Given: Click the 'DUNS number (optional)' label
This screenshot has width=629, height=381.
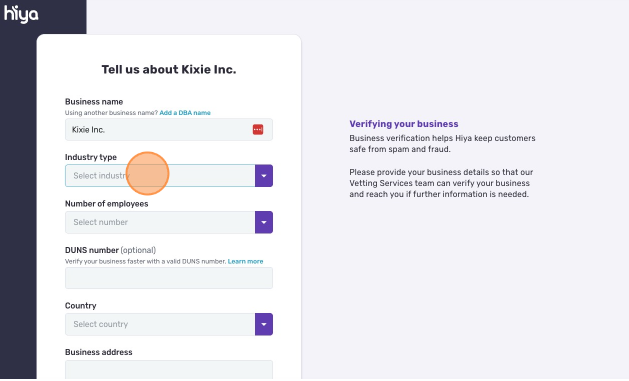Looking at the screenshot, I should 110,250.
